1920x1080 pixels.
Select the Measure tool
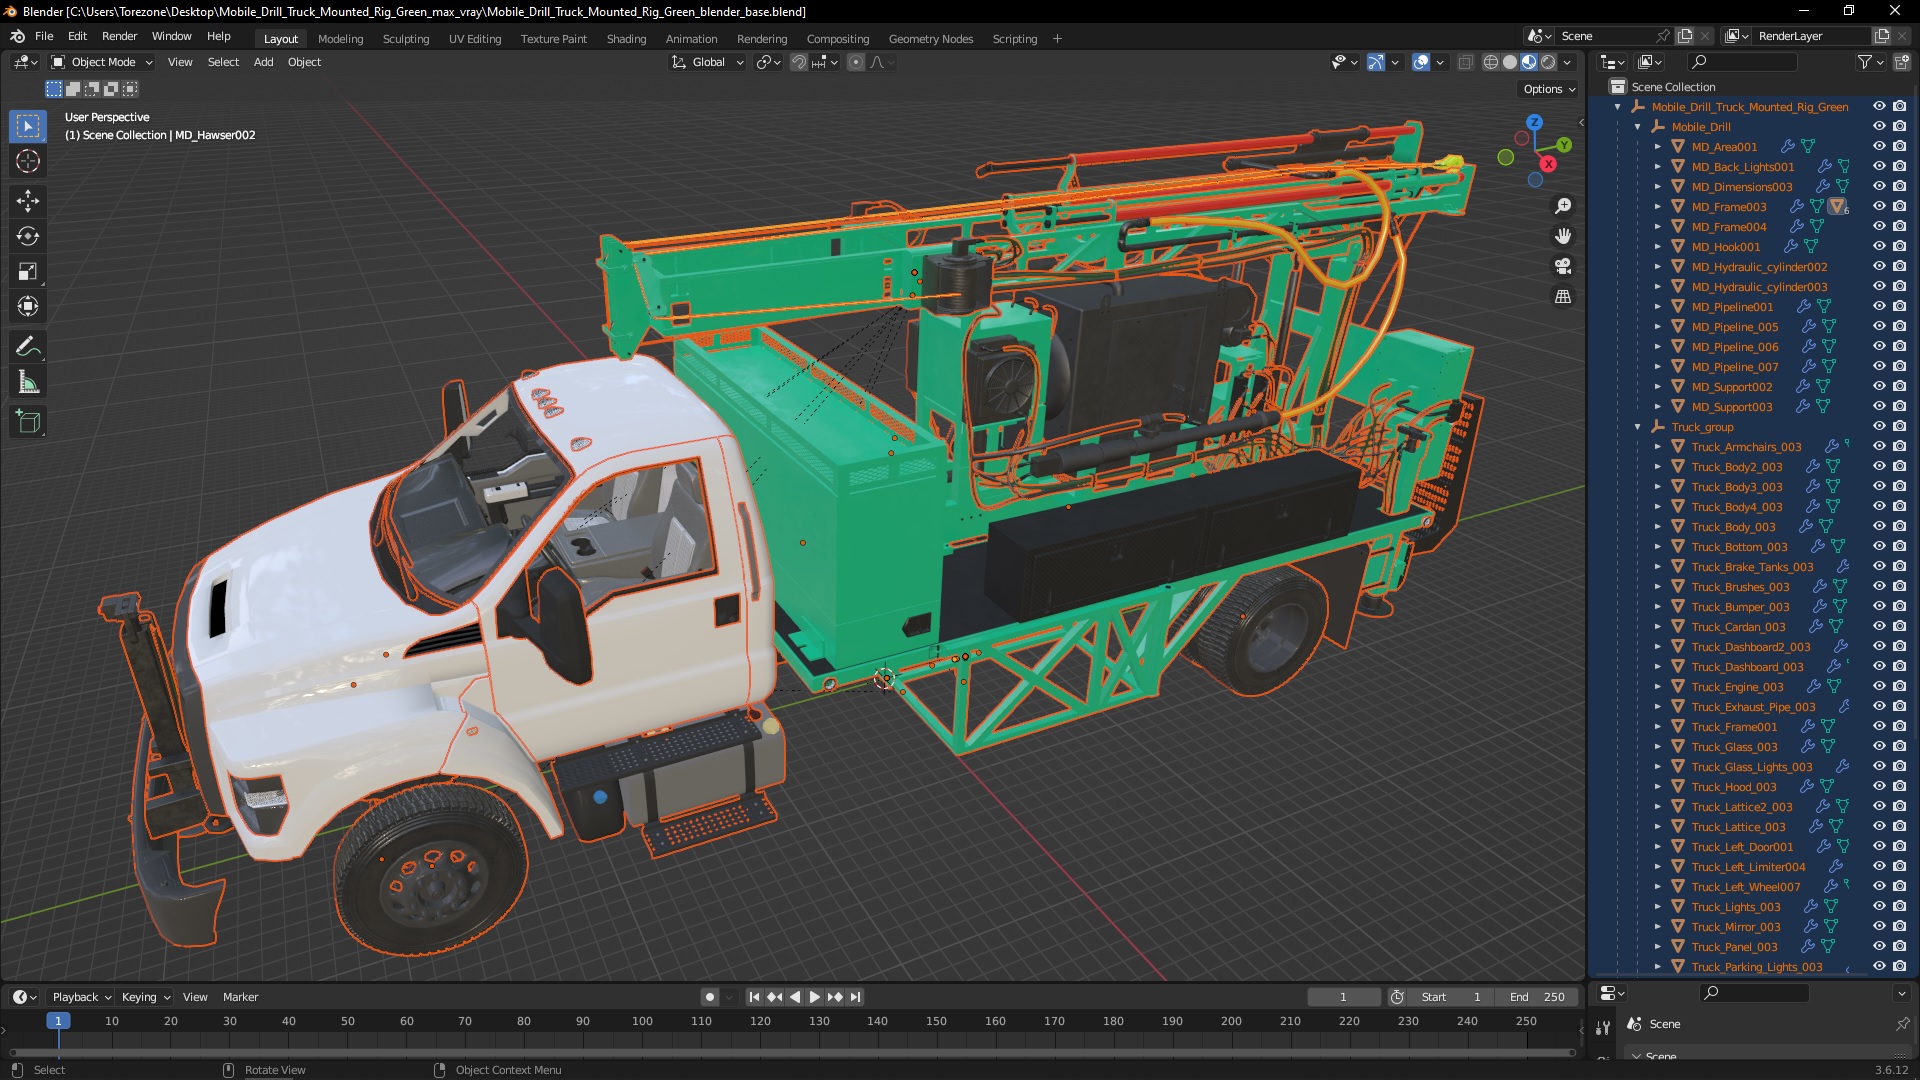(28, 382)
